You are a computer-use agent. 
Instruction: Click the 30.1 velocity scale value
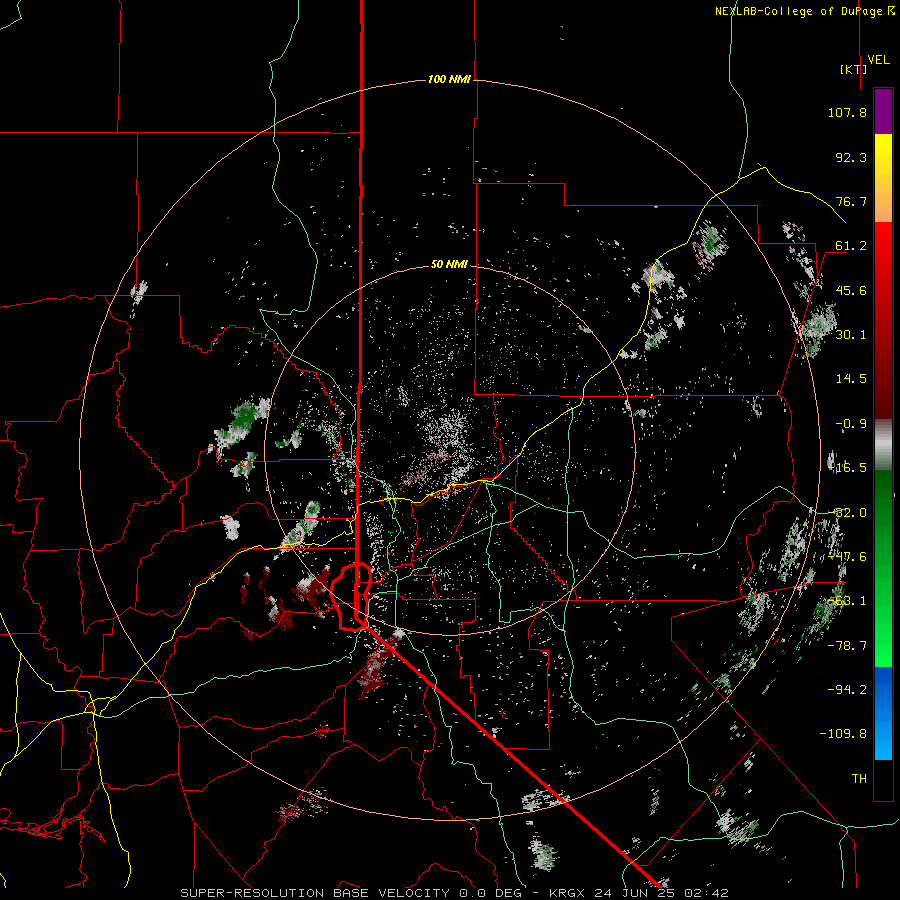click(x=851, y=335)
